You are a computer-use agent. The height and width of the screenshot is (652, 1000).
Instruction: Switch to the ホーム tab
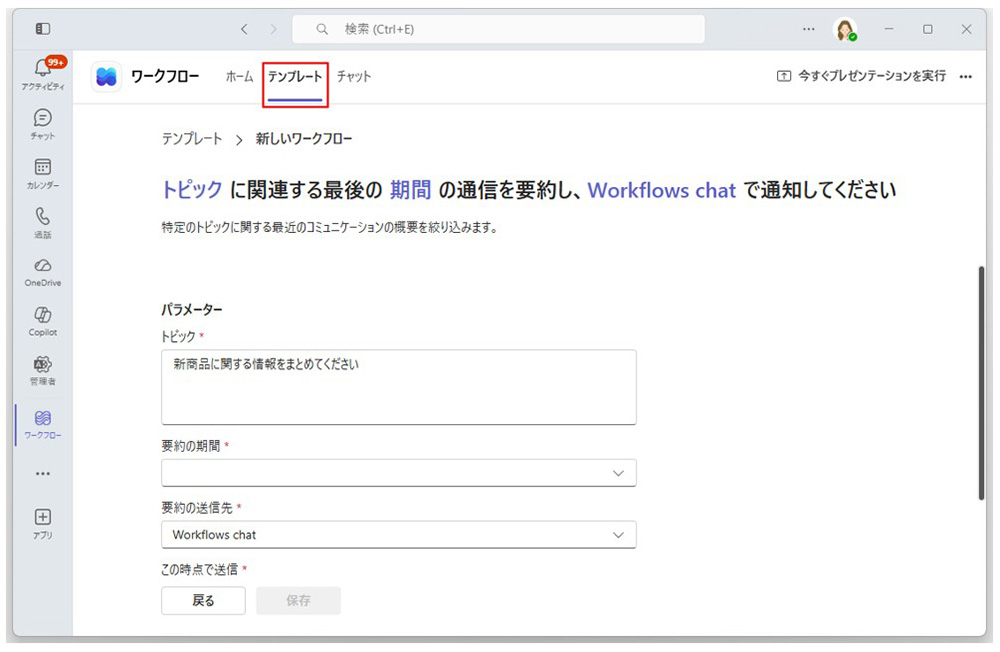(x=239, y=77)
